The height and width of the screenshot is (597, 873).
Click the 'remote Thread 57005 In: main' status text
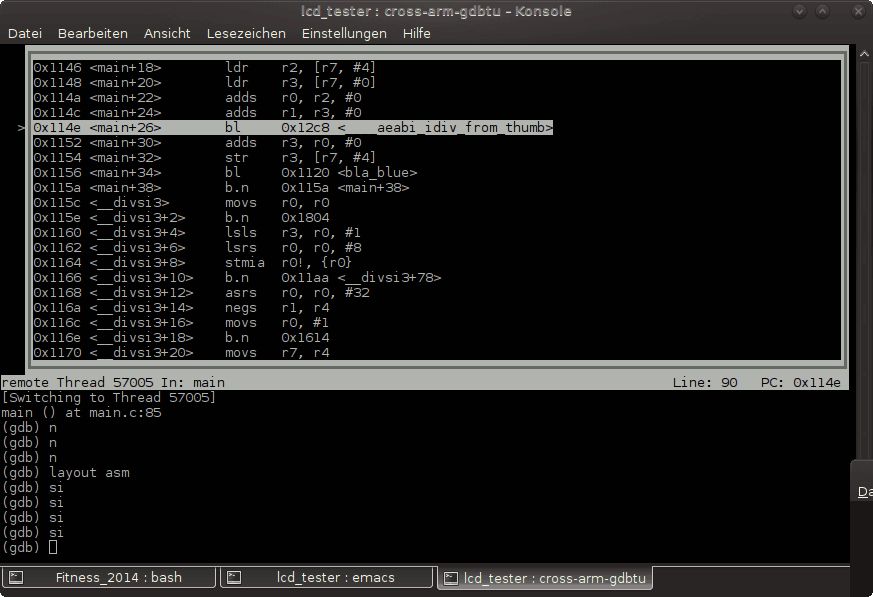coord(113,383)
